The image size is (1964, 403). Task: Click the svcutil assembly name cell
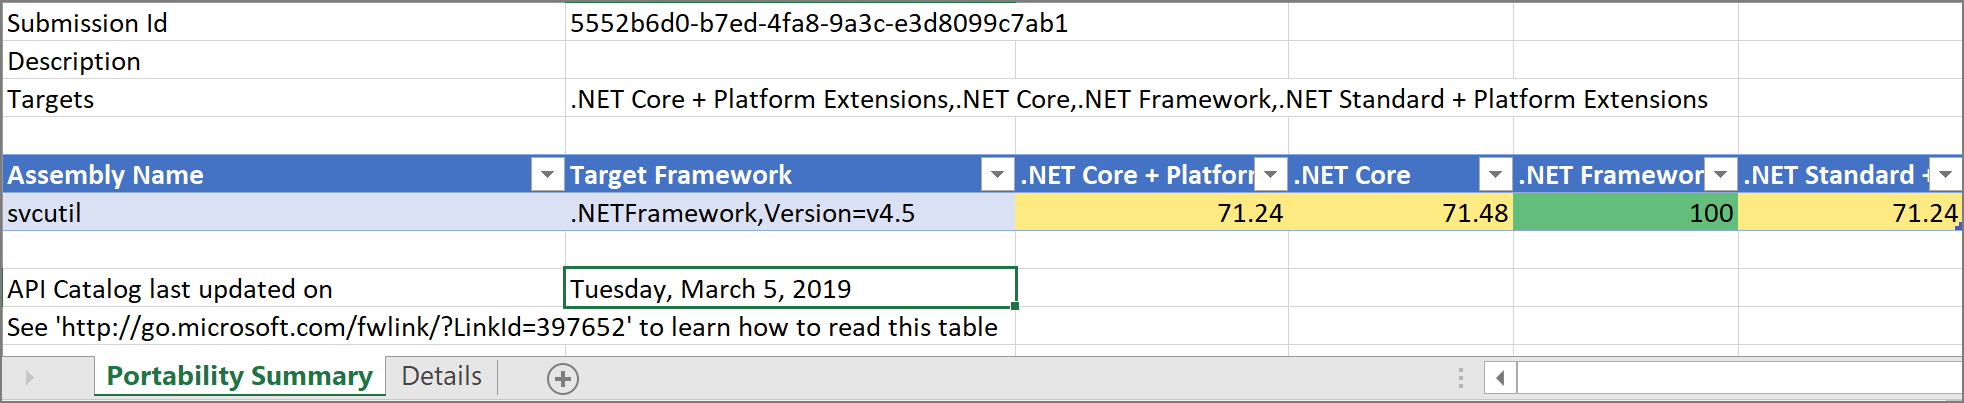point(284,212)
